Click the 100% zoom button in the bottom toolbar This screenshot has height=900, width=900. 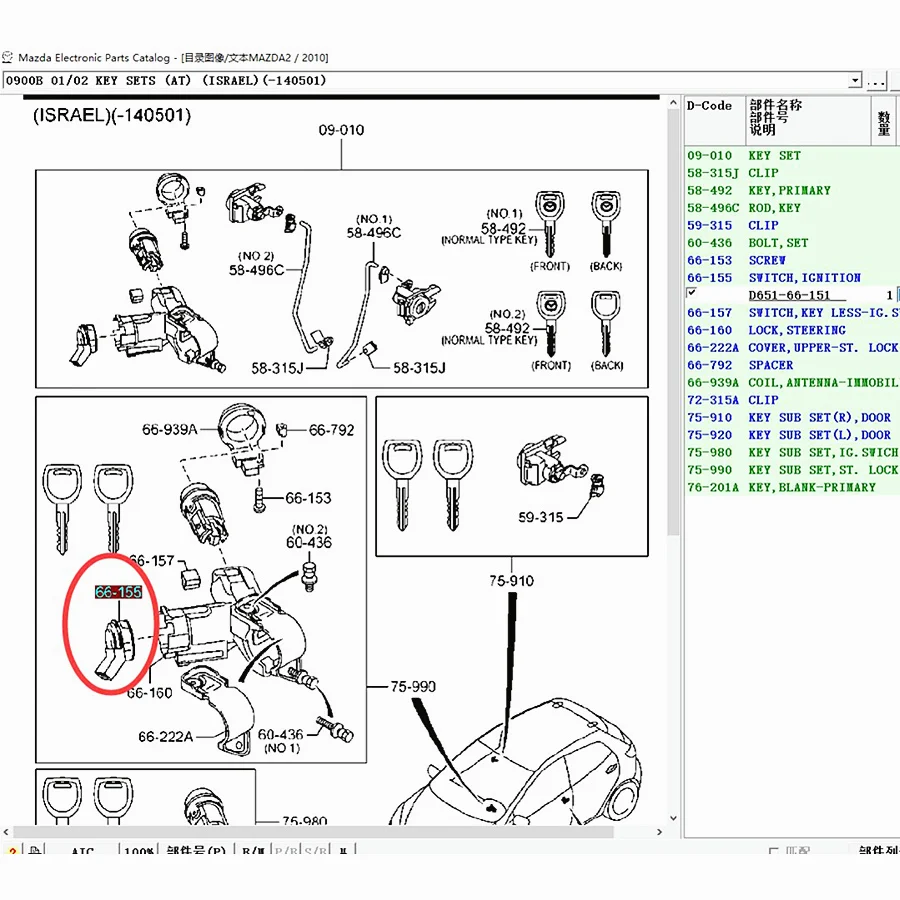coord(139,849)
